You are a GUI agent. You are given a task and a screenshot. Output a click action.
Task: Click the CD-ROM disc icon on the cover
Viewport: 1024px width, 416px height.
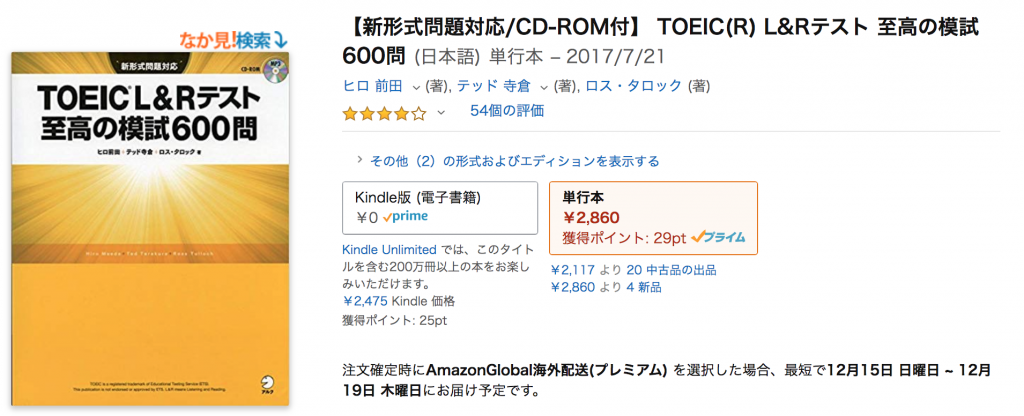276,74
